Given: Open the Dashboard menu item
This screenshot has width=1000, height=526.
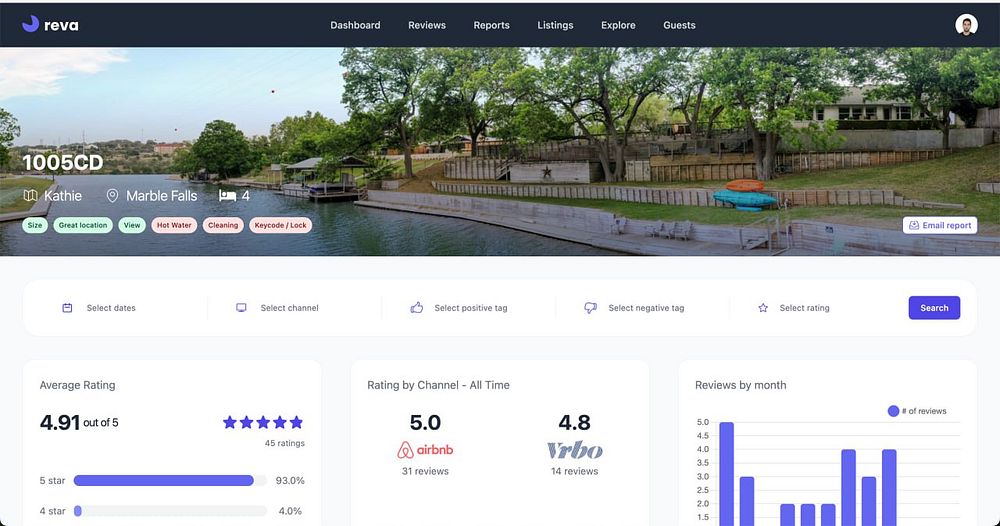Looking at the screenshot, I should [x=355, y=25].
